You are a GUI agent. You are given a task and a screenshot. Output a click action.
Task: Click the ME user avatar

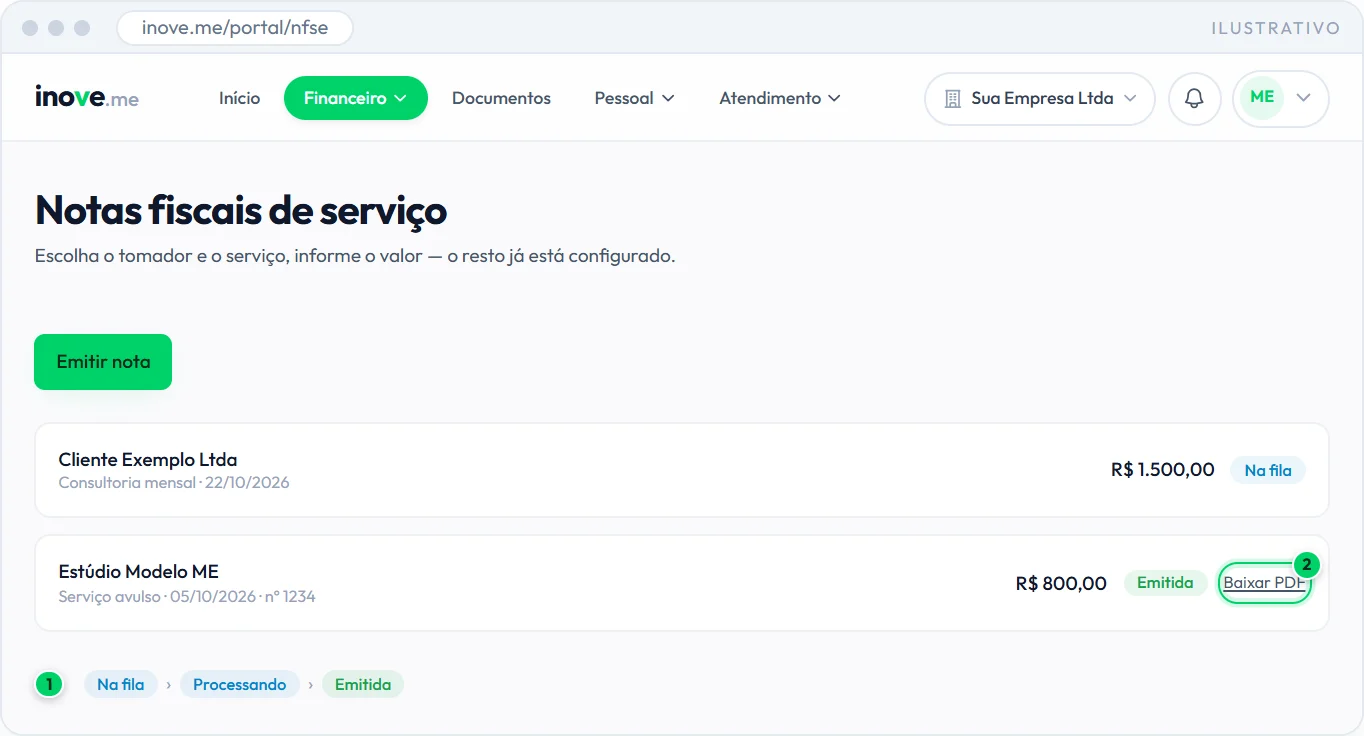click(x=1262, y=97)
